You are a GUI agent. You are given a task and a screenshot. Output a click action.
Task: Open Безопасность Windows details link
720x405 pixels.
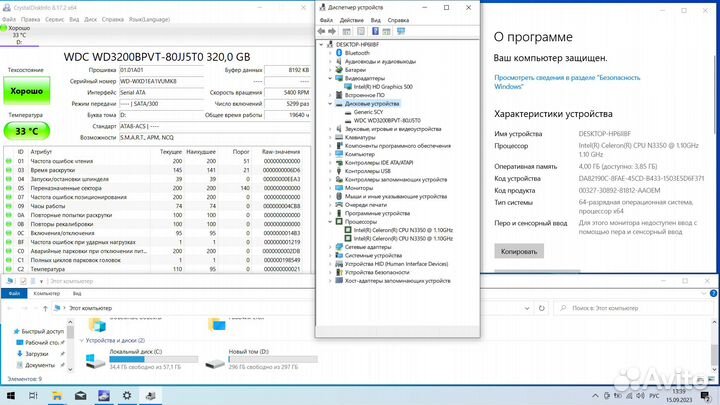point(567,82)
